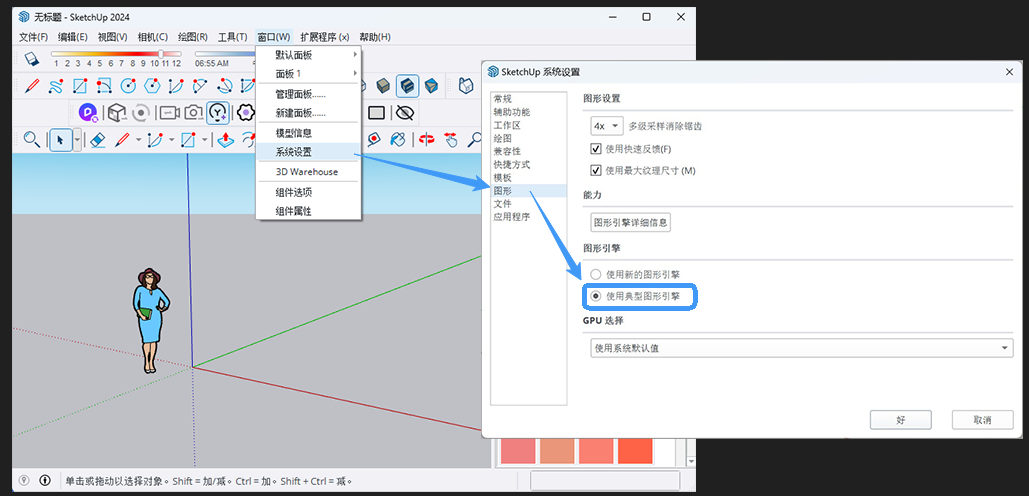This screenshot has width=1029, height=496.
Task: Activate the Orbit tool
Action: coord(427,139)
